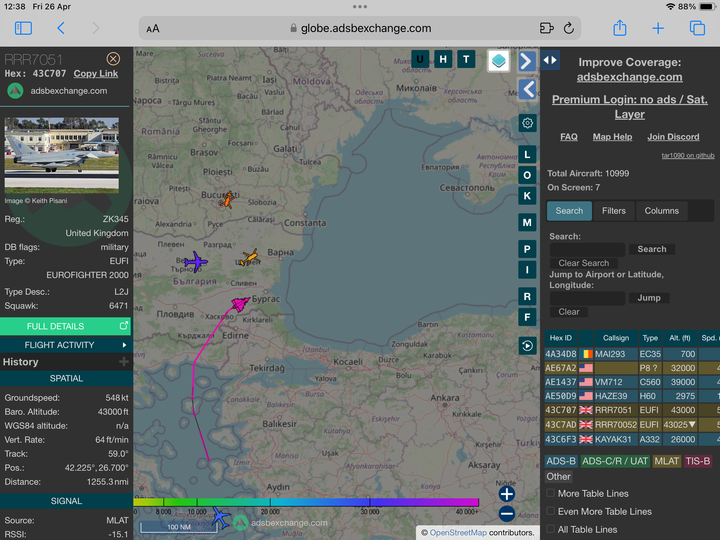The width and height of the screenshot is (720, 540).
Task: Copy Link for this aircraft
Action: pyautogui.click(x=96, y=73)
